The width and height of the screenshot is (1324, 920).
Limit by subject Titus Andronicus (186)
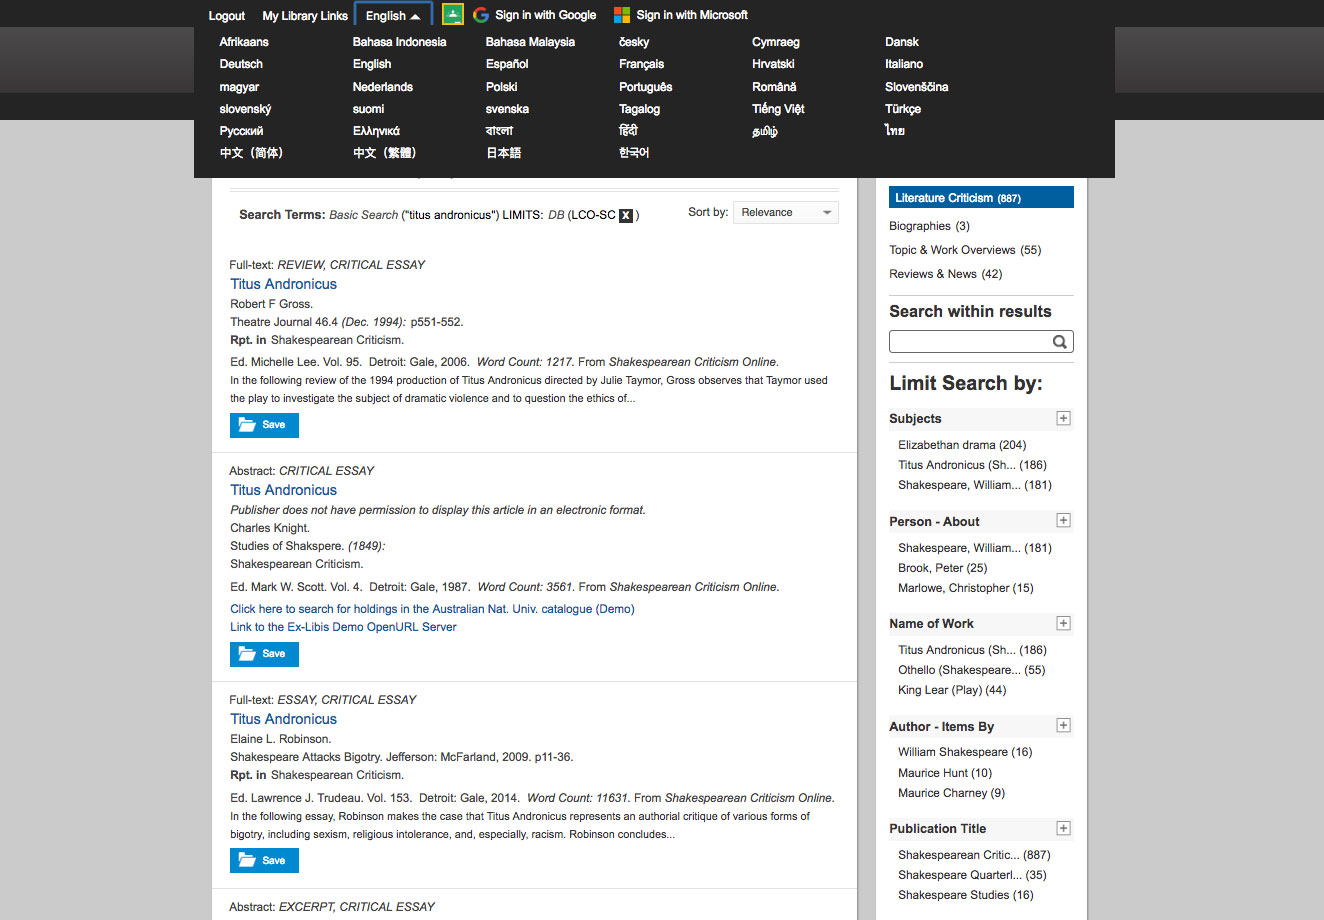(x=972, y=465)
